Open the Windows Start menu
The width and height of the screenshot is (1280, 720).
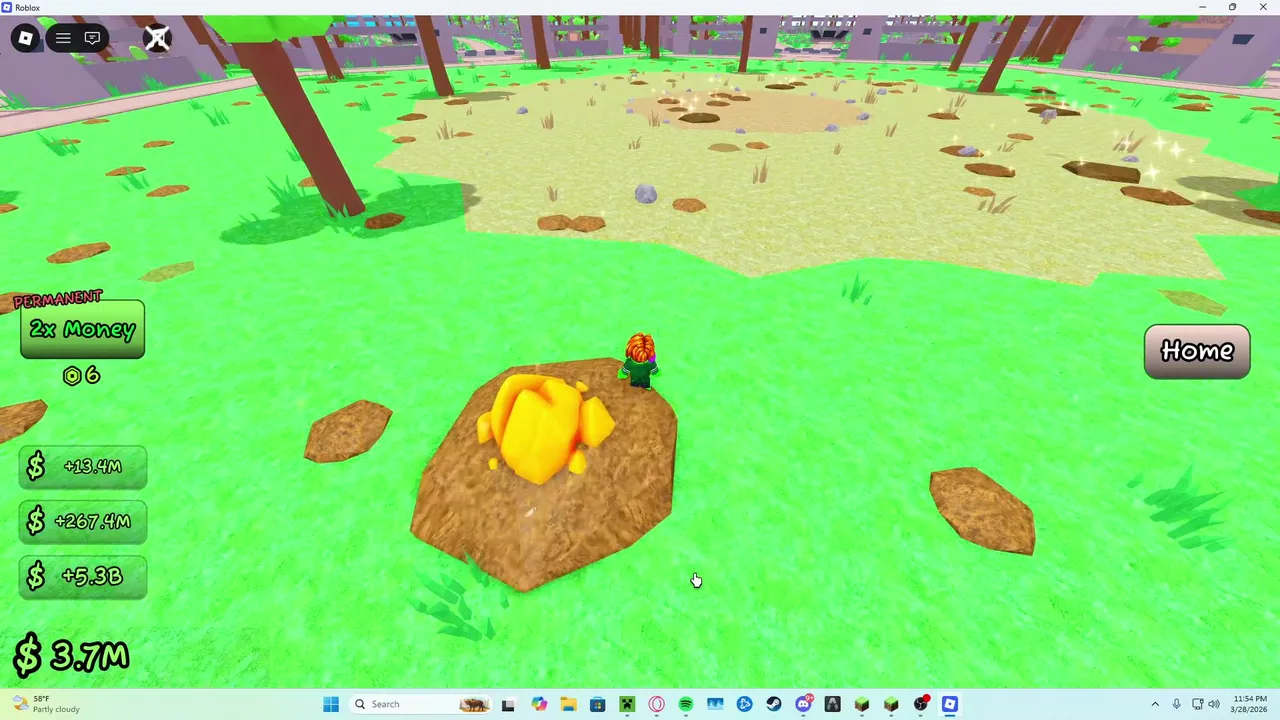331,704
